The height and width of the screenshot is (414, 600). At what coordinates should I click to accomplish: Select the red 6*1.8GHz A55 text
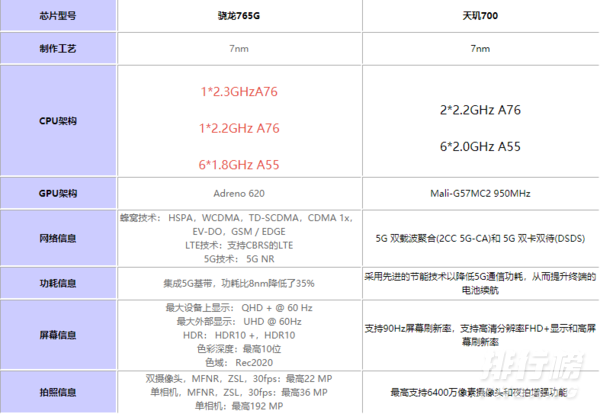239,165
